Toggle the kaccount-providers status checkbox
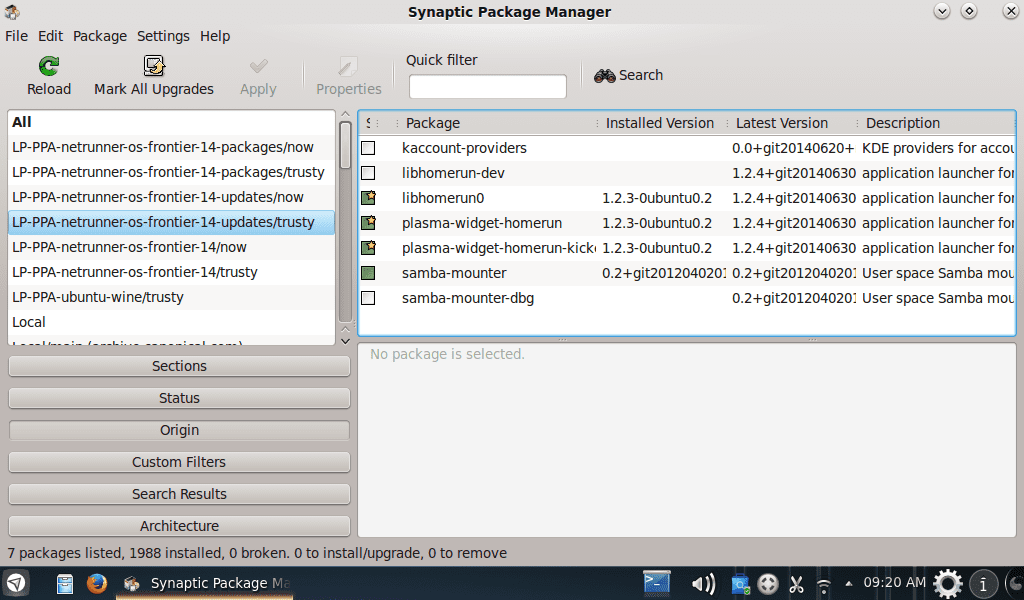Viewport: 1024px width, 600px height. click(368, 148)
